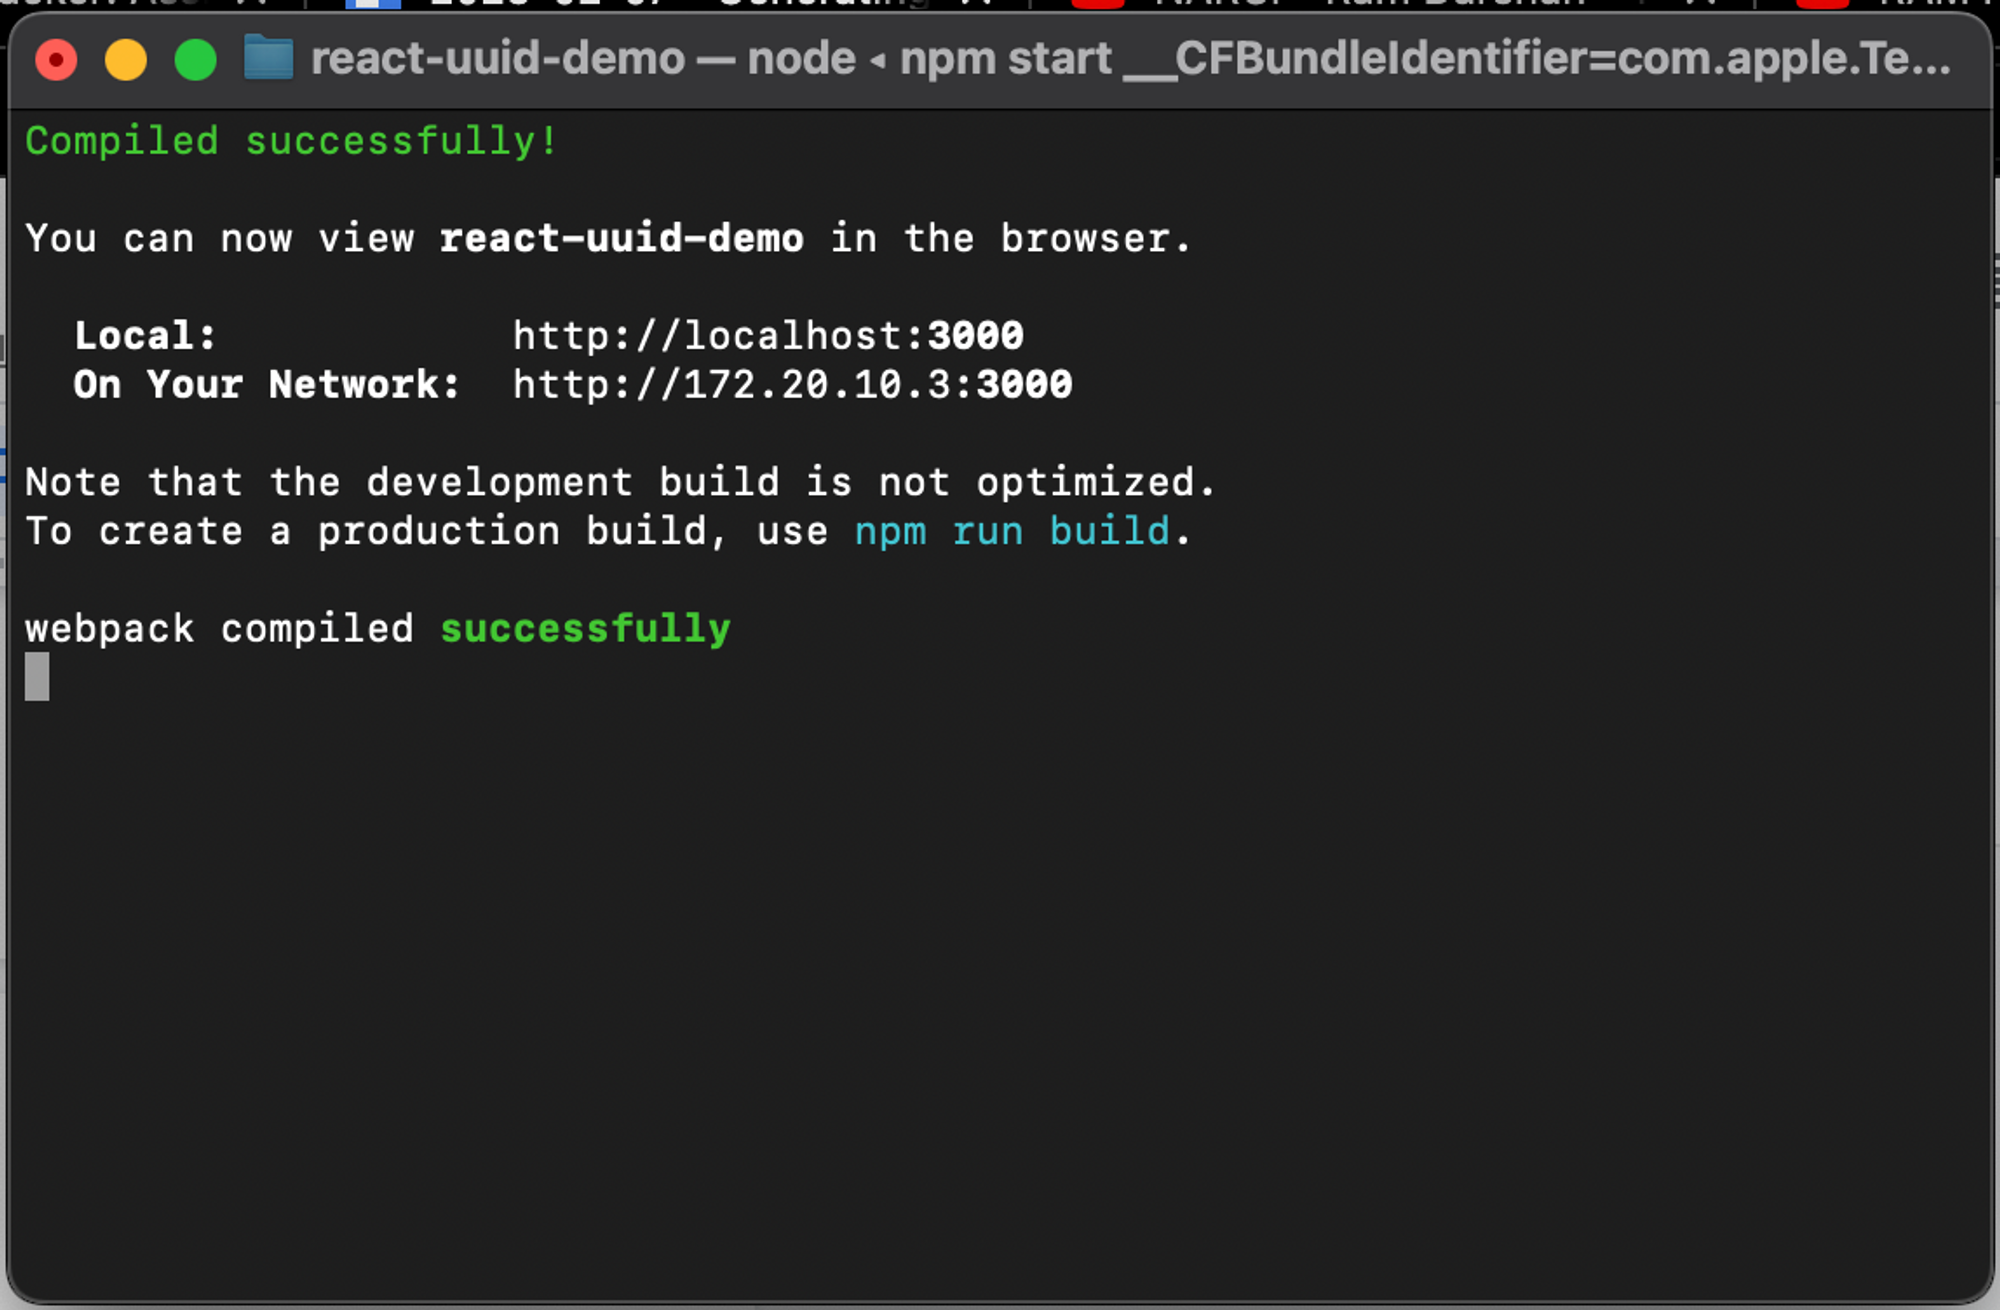This screenshot has height=1310, width=2000.
Task: Close the NARUT tab using its X
Action: [1690, 5]
